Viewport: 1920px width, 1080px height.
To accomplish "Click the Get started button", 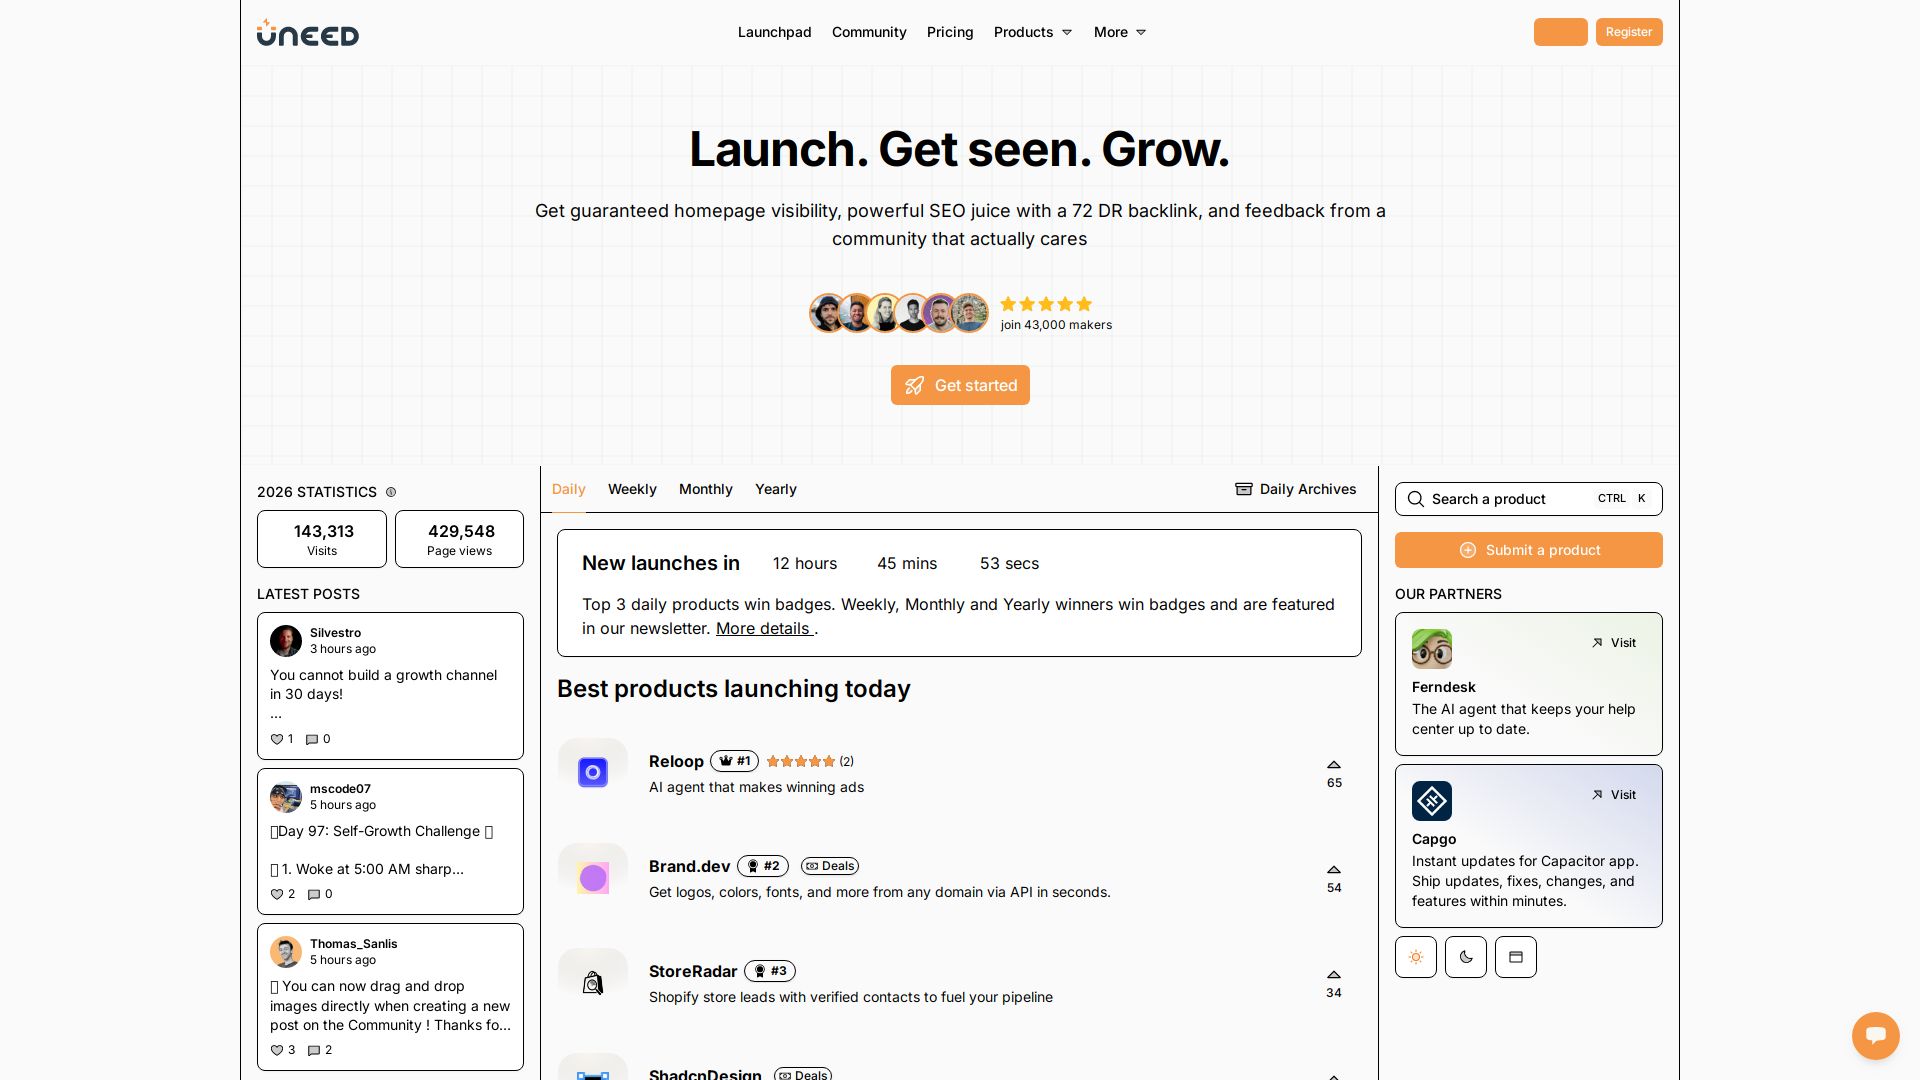I will click(x=960, y=385).
